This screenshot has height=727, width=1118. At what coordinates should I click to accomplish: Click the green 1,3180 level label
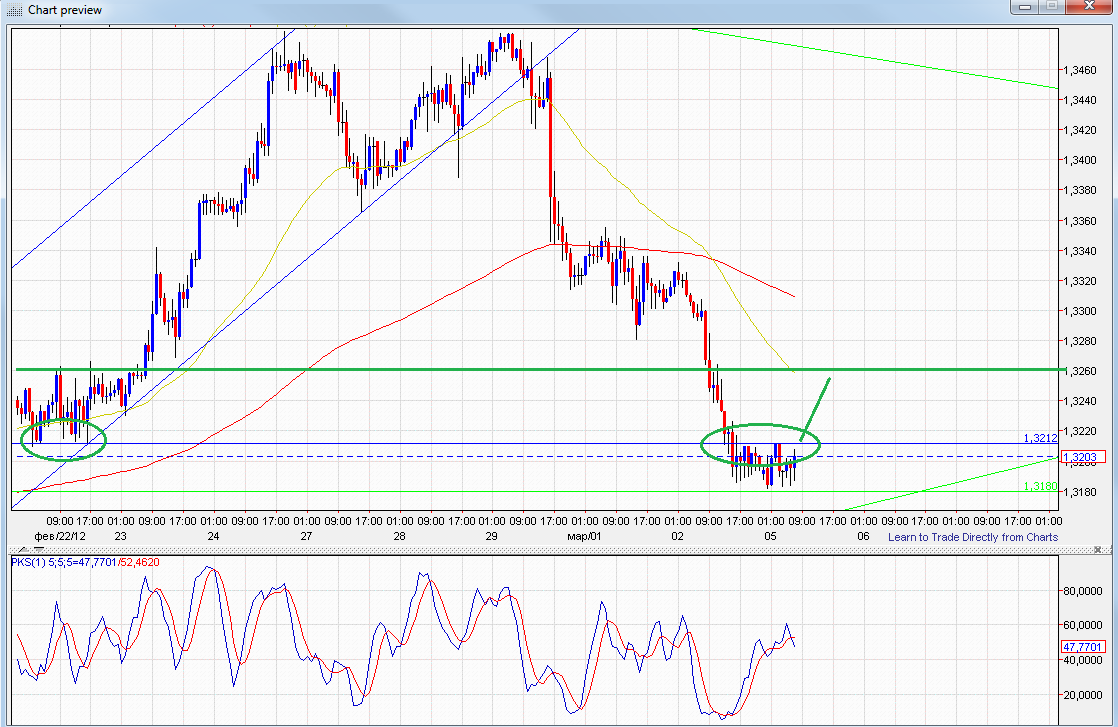pos(1039,486)
